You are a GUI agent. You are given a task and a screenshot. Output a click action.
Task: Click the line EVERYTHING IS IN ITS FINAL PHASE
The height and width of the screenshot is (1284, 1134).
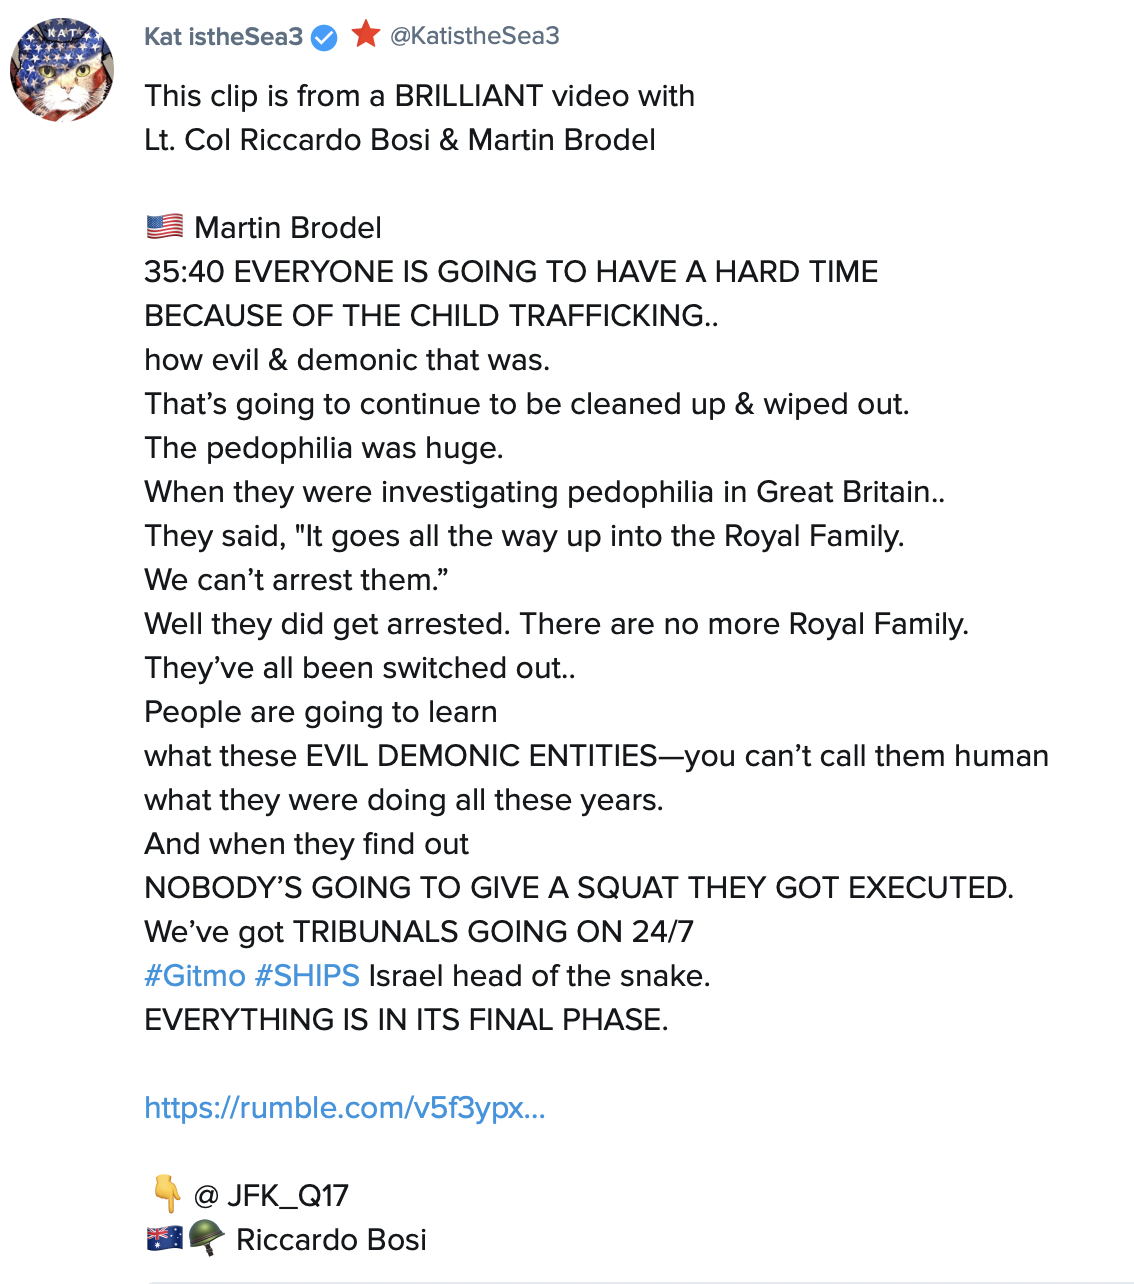(406, 1019)
